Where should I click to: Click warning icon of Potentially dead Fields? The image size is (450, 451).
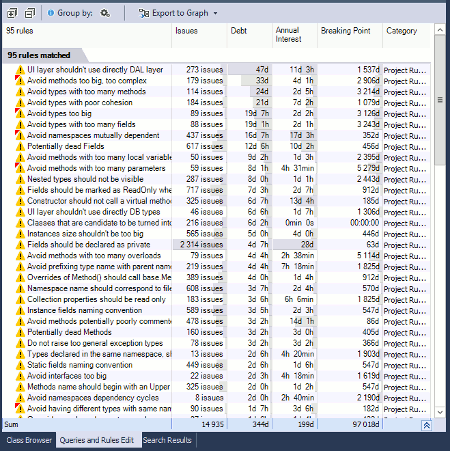tap(20, 146)
